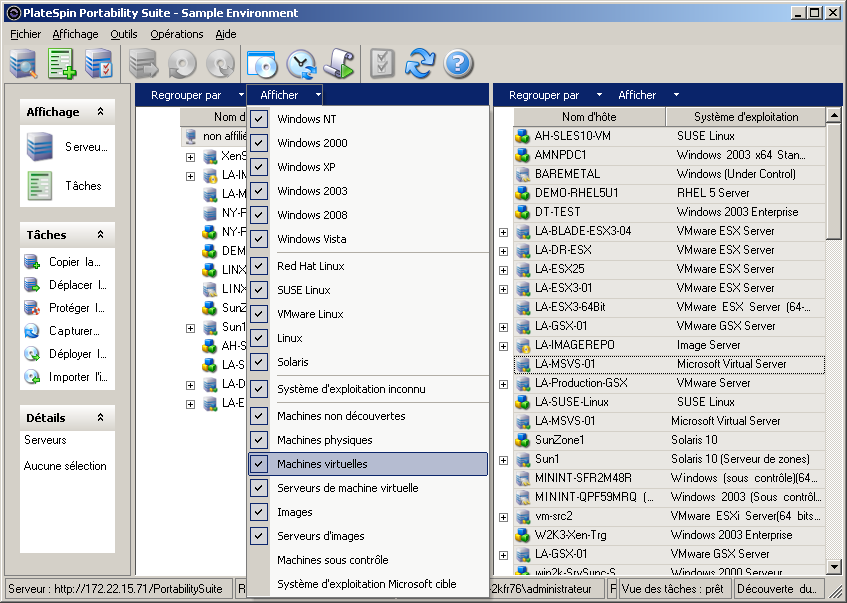Expand the LA-BLADE-ESX3-04 tree node
This screenshot has height=603, width=847.
(503, 231)
